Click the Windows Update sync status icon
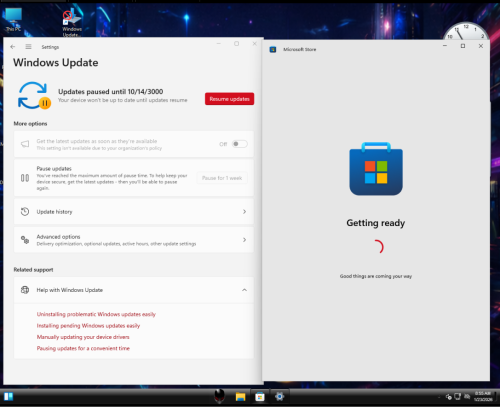The image size is (500, 407). point(34,96)
